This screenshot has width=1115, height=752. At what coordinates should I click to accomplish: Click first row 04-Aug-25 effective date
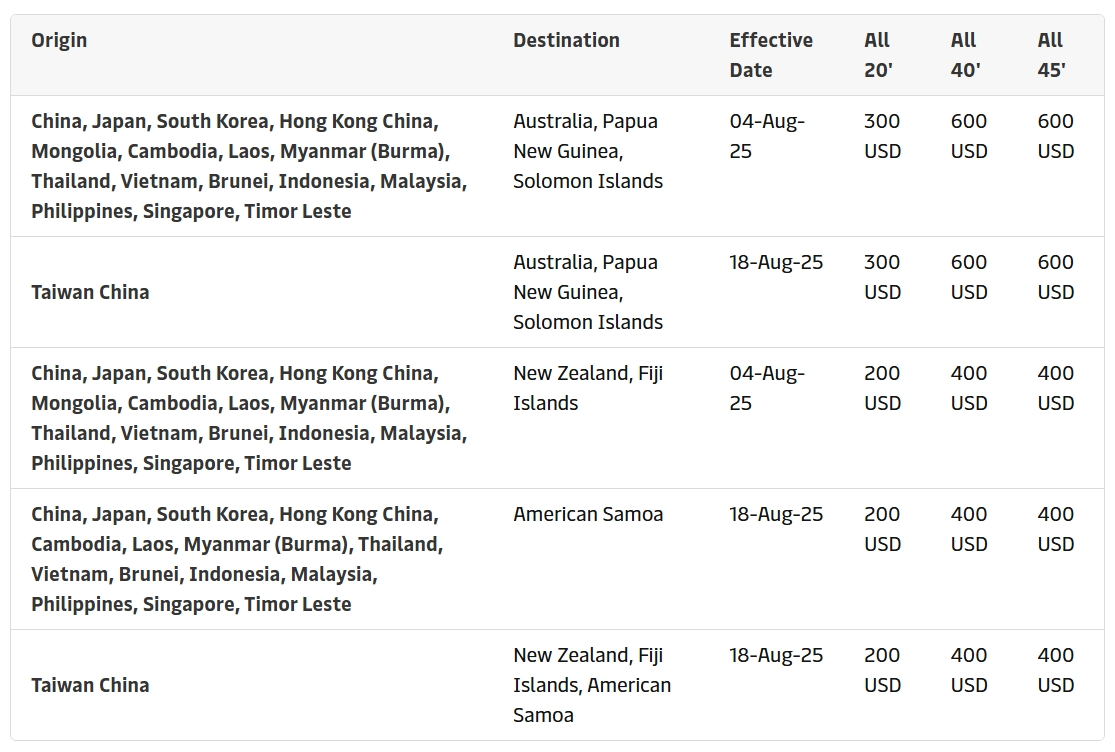coord(767,136)
